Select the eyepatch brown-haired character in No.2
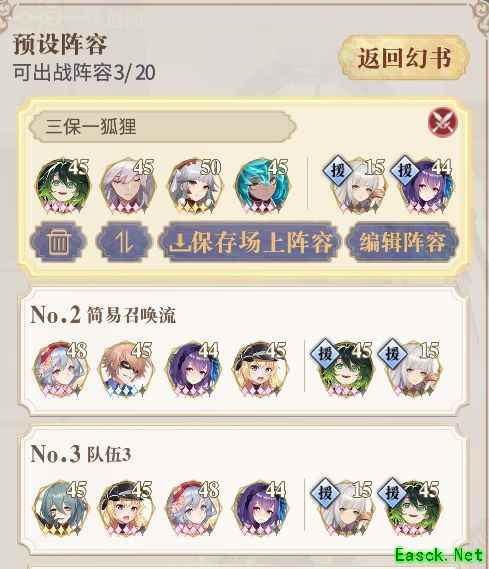The width and height of the screenshot is (489, 569). pos(126,369)
